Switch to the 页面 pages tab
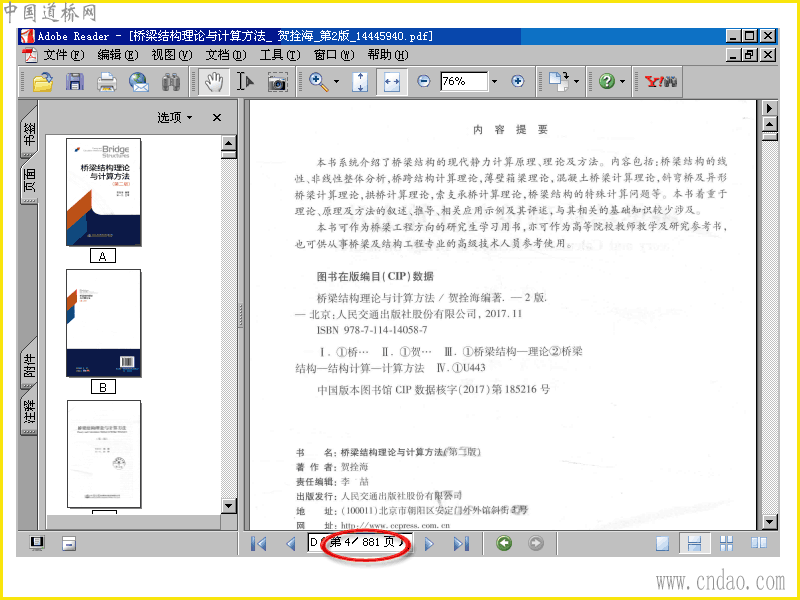 [x=29, y=182]
